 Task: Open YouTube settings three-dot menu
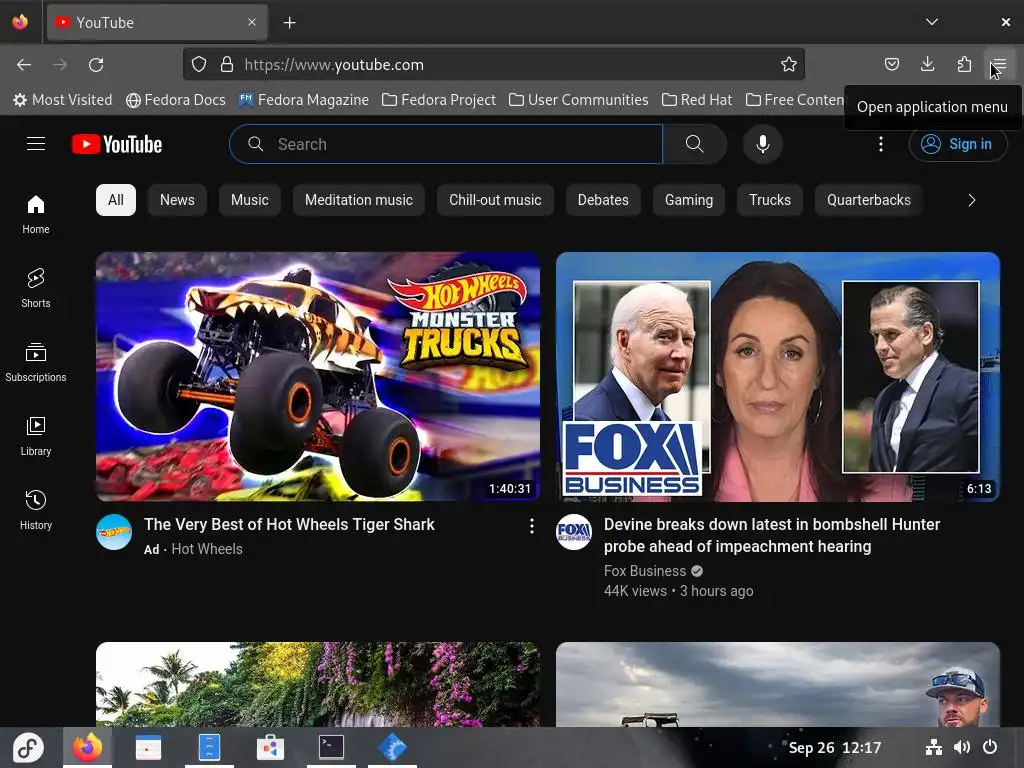(x=880, y=144)
